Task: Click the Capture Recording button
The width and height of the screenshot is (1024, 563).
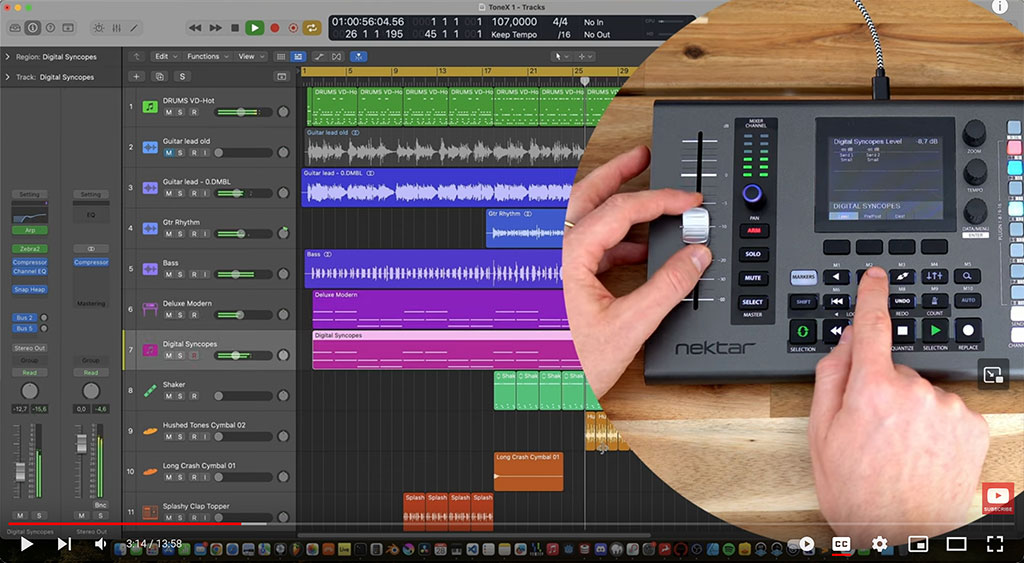Action: (293, 28)
